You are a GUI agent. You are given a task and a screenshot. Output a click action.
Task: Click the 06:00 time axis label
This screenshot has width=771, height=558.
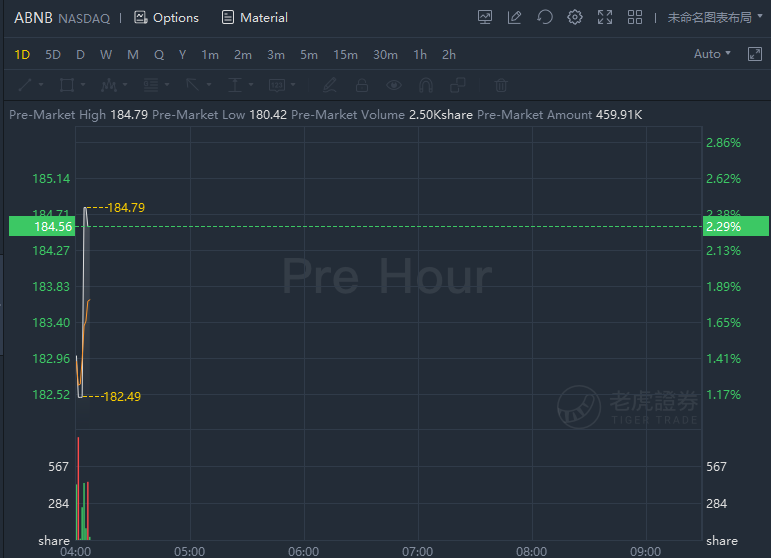pyautogui.click(x=303, y=552)
